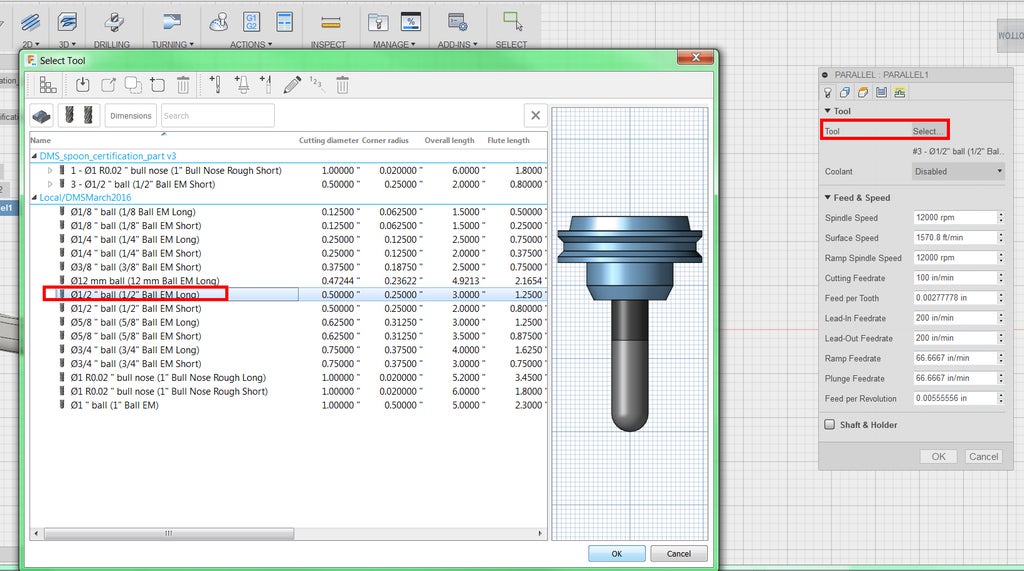
Task: Click the import tool library icon
Action: 83,85
